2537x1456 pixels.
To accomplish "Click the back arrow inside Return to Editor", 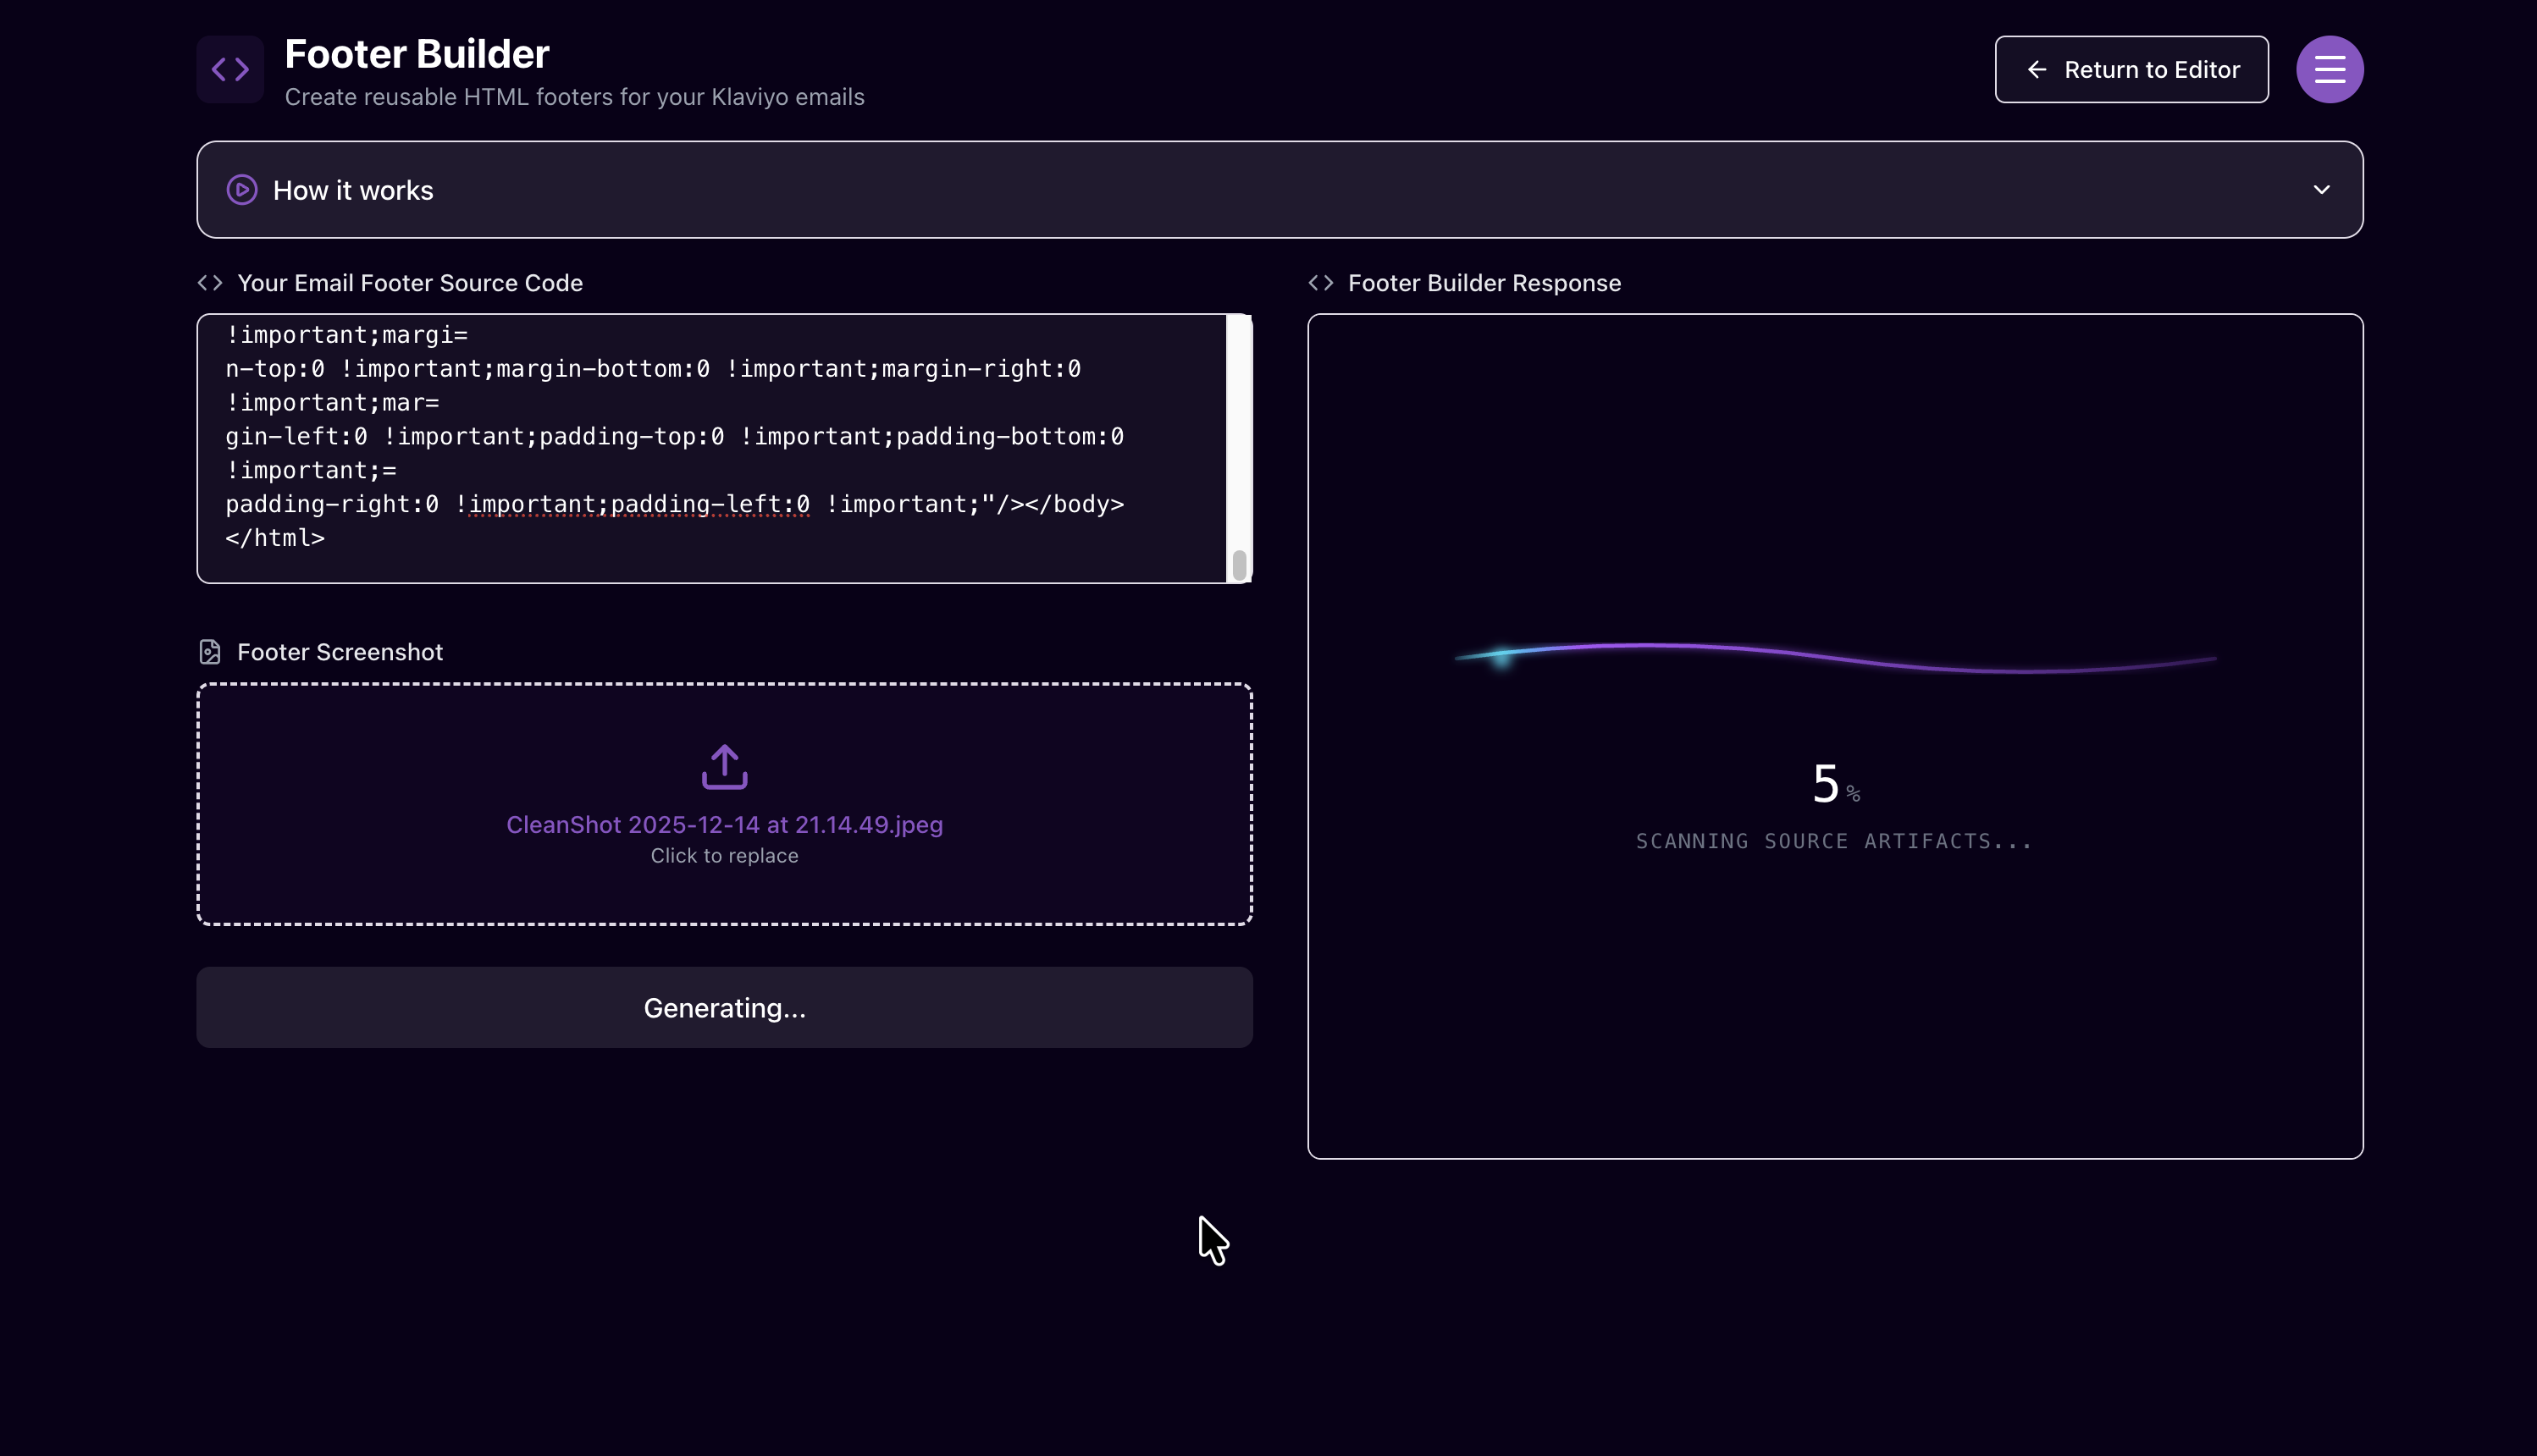I will tap(2037, 69).
